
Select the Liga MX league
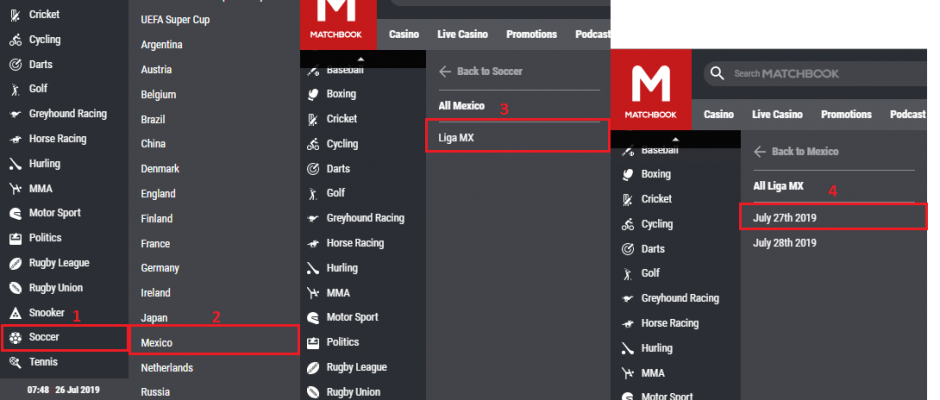tap(517, 137)
